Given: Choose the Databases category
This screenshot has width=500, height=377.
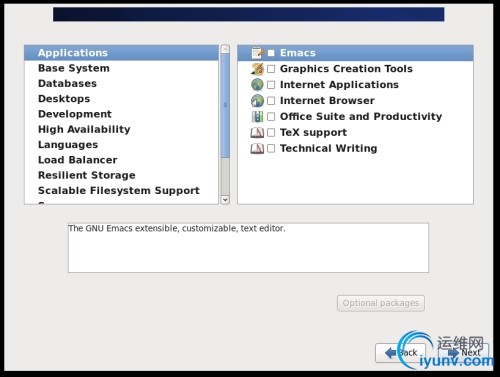Looking at the screenshot, I should [121, 83].
